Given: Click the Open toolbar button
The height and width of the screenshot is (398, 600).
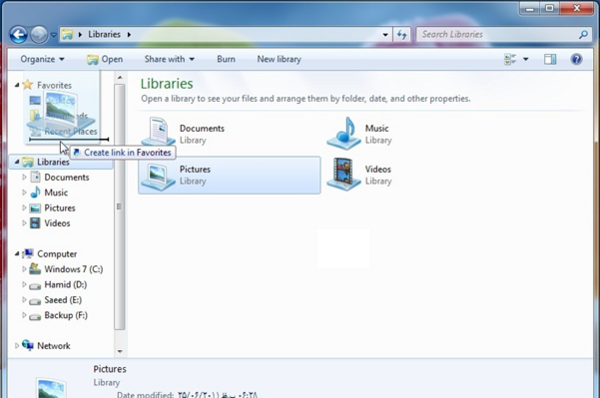Looking at the screenshot, I should [x=105, y=59].
